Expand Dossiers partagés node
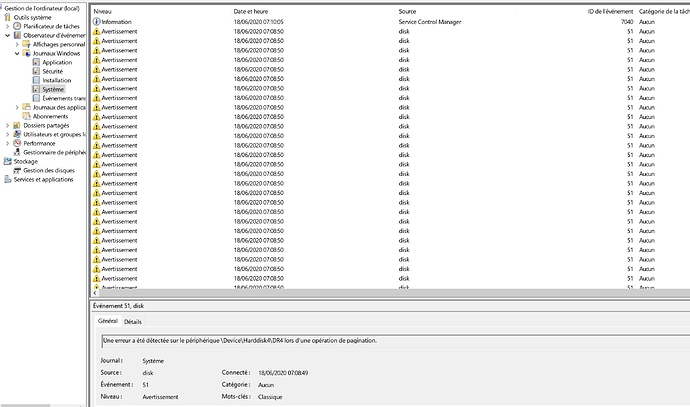Image resolution: width=690 pixels, height=407 pixels. point(7,125)
